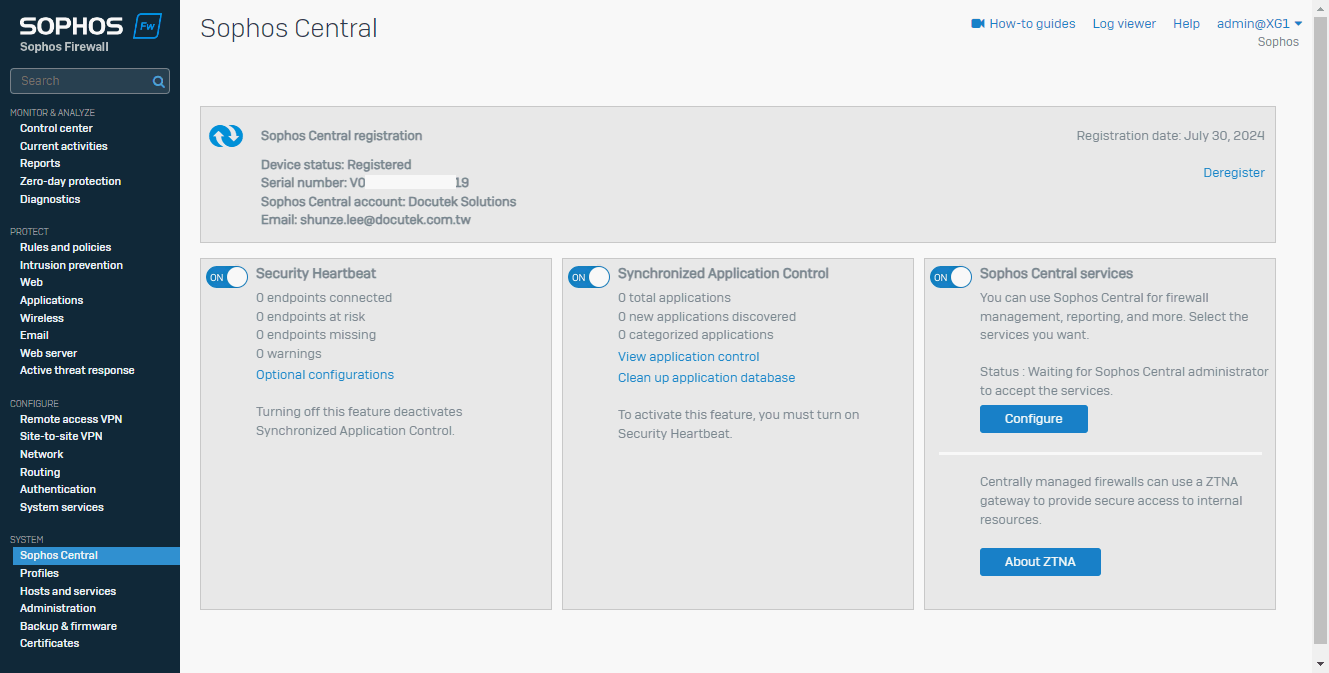Click the '0 endpoints missing' text
1329x673 pixels.
tap(316, 335)
